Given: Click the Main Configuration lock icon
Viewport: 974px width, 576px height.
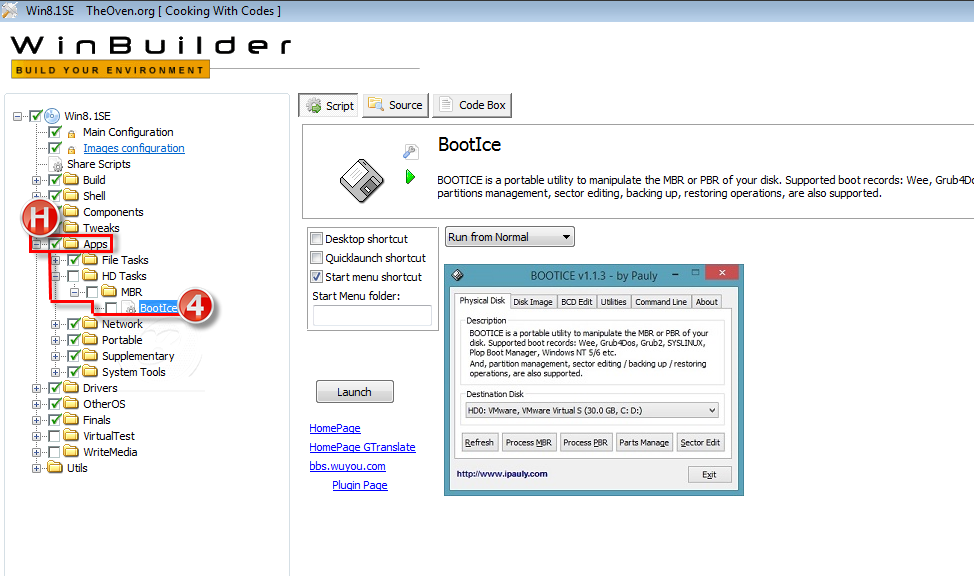Looking at the screenshot, I should click(x=71, y=133).
